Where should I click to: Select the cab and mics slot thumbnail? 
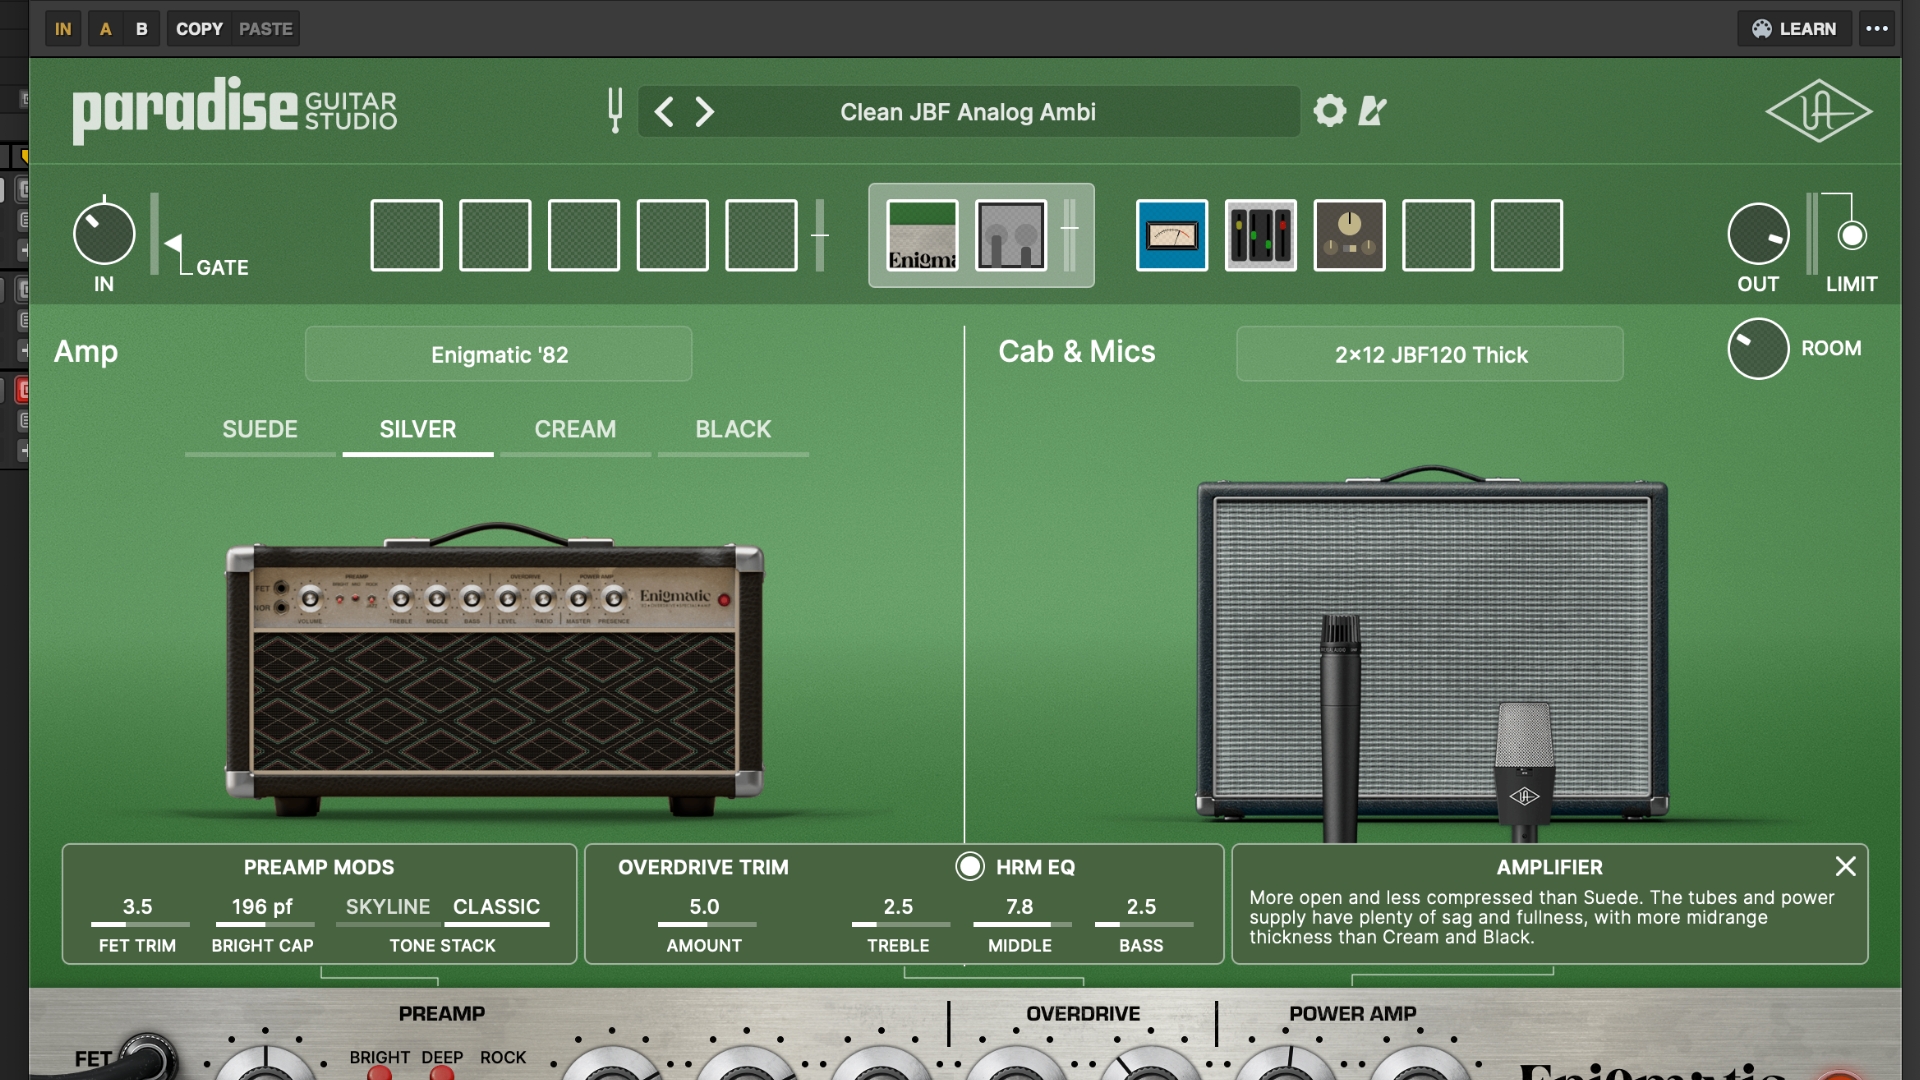click(1009, 234)
